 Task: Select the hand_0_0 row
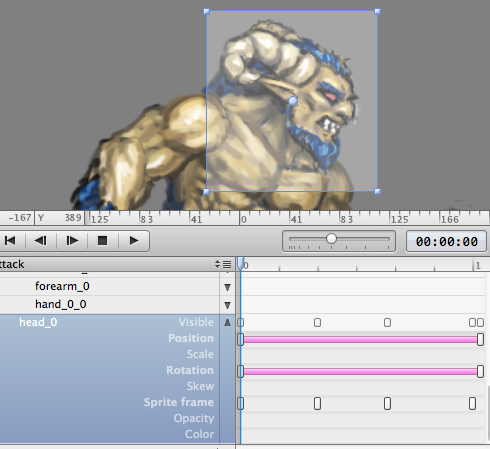pos(110,304)
